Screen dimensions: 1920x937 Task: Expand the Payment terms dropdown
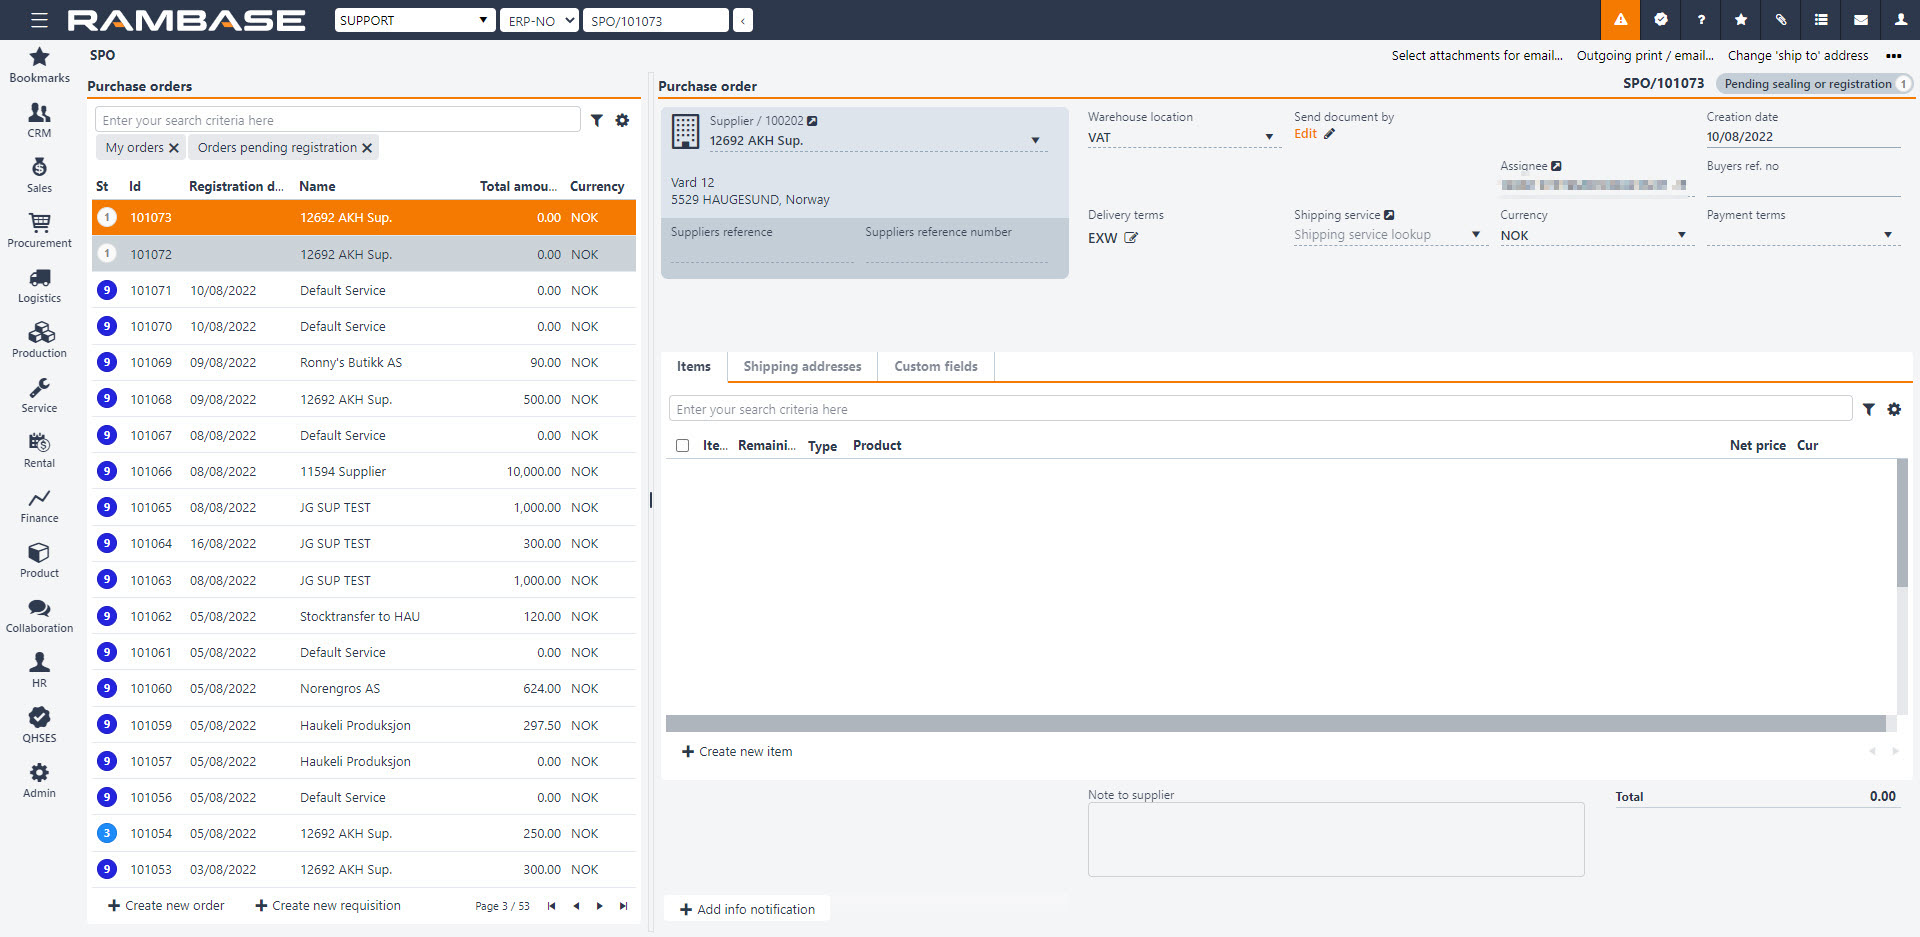(x=1887, y=235)
